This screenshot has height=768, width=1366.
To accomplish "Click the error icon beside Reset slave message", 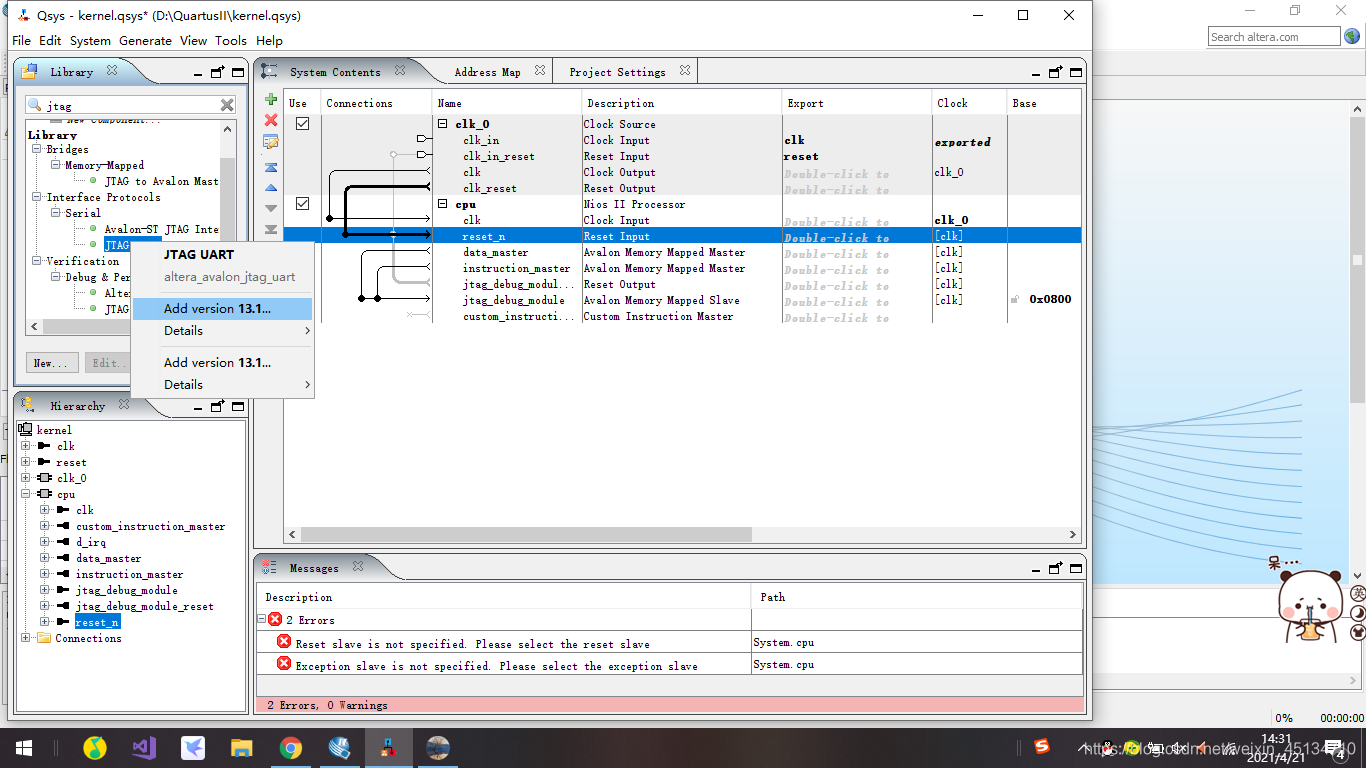I will point(284,642).
